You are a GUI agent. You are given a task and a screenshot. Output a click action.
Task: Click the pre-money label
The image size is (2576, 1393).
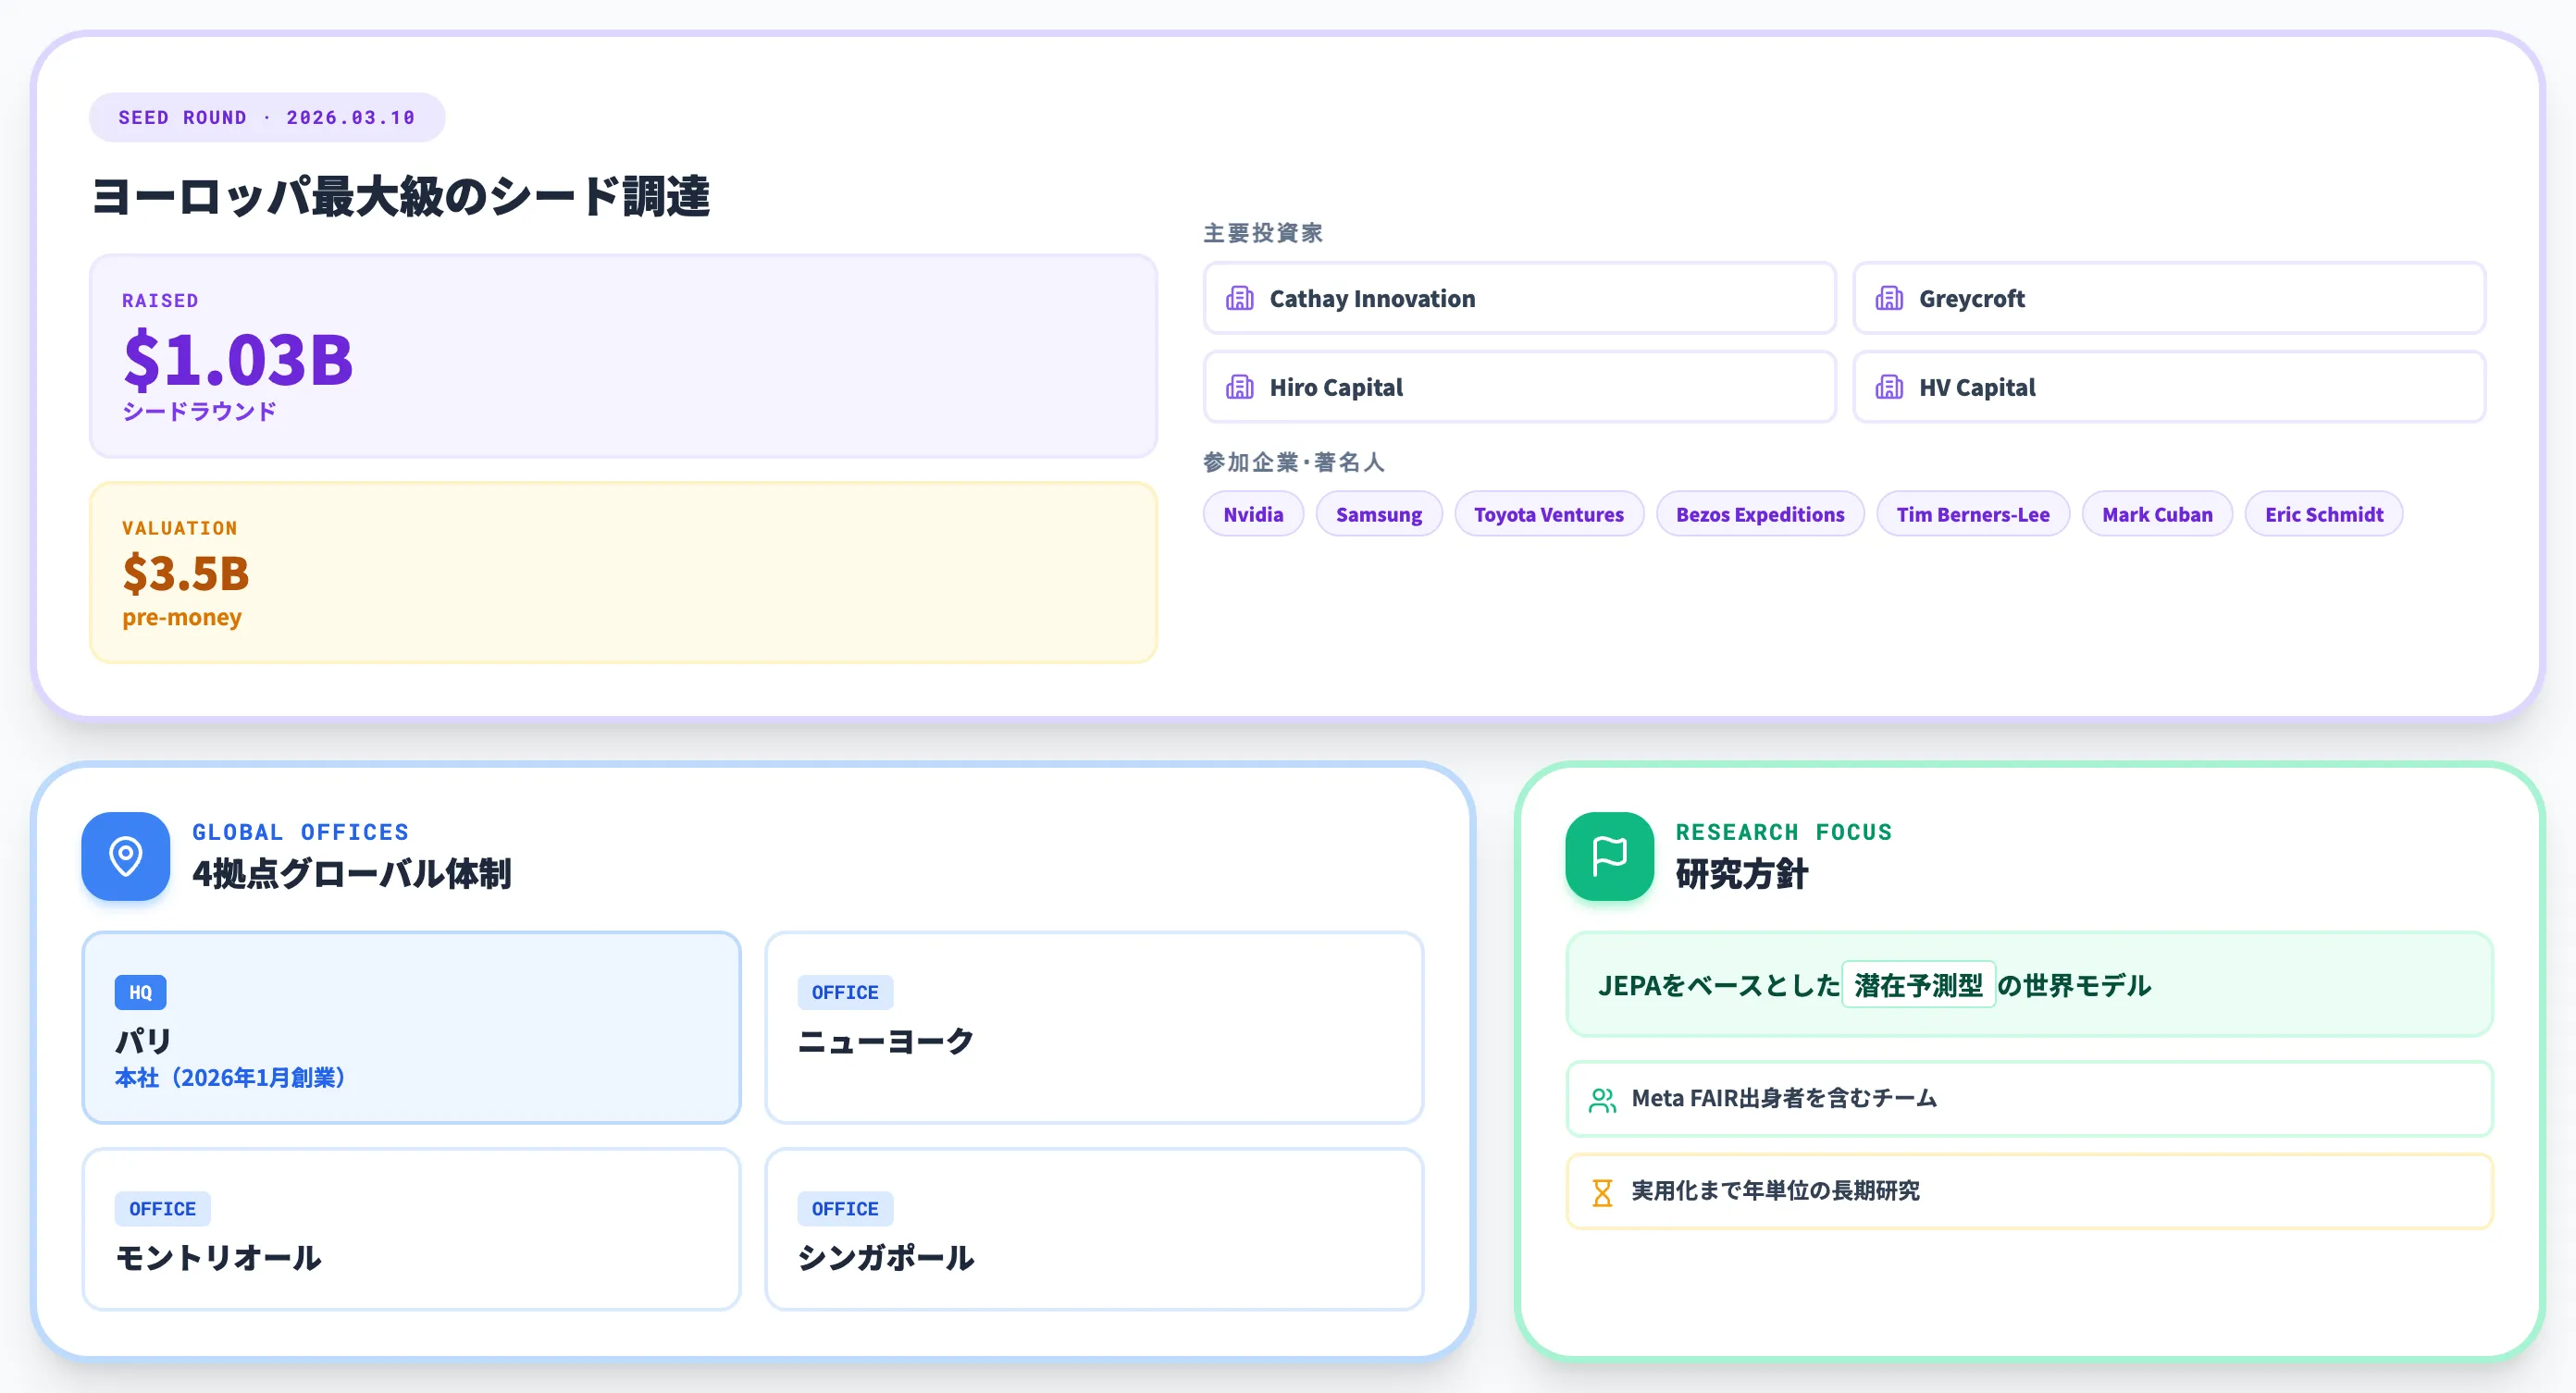coord(182,617)
